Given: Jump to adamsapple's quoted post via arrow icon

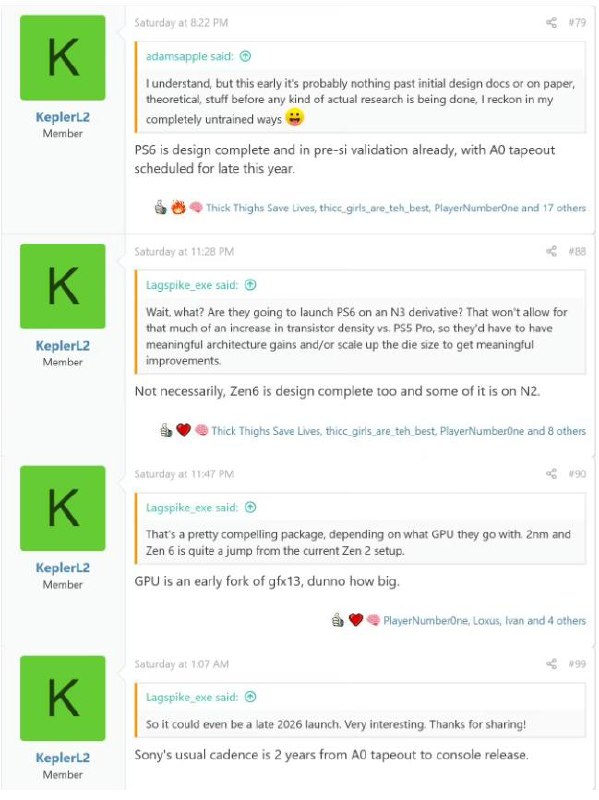Looking at the screenshot, I should [245, 56].
